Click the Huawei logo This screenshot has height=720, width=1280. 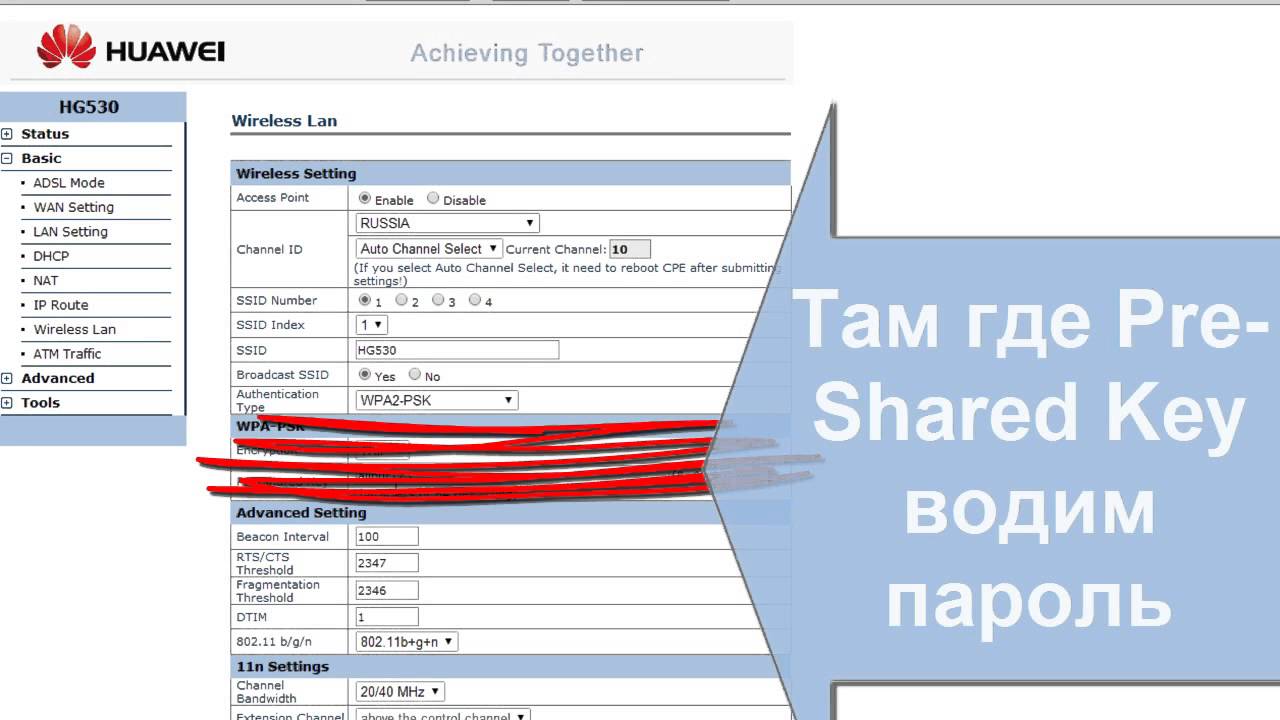[x=130, y=48]
